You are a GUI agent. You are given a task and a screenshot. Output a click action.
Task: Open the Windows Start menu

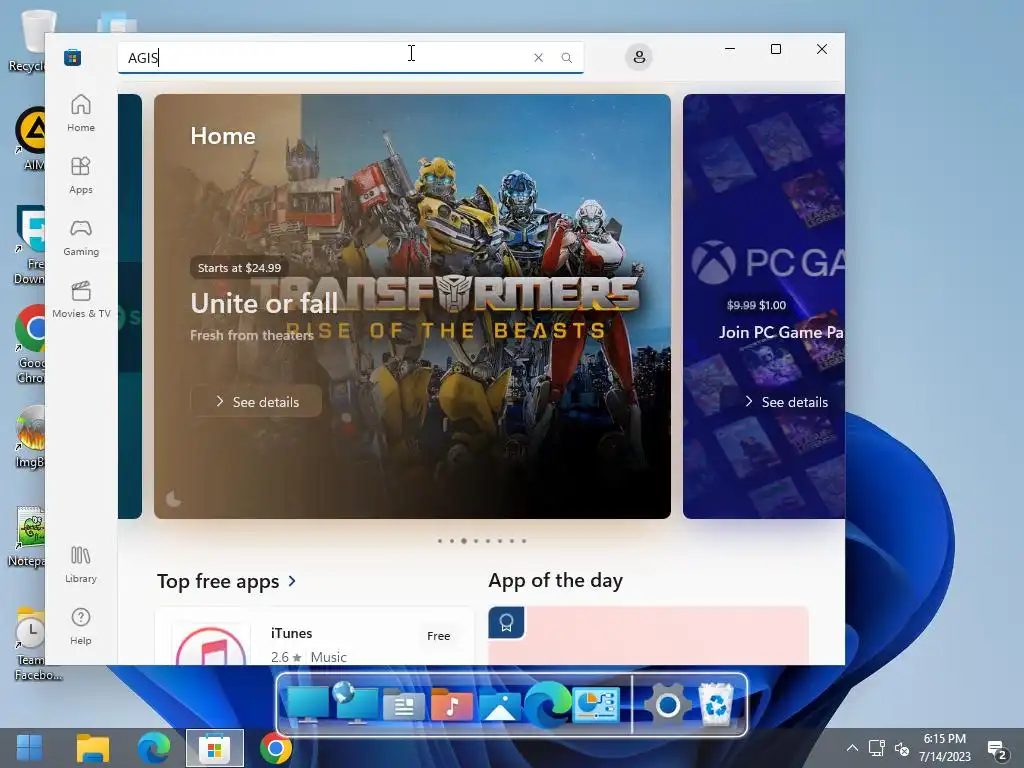(x=29, y=748)
